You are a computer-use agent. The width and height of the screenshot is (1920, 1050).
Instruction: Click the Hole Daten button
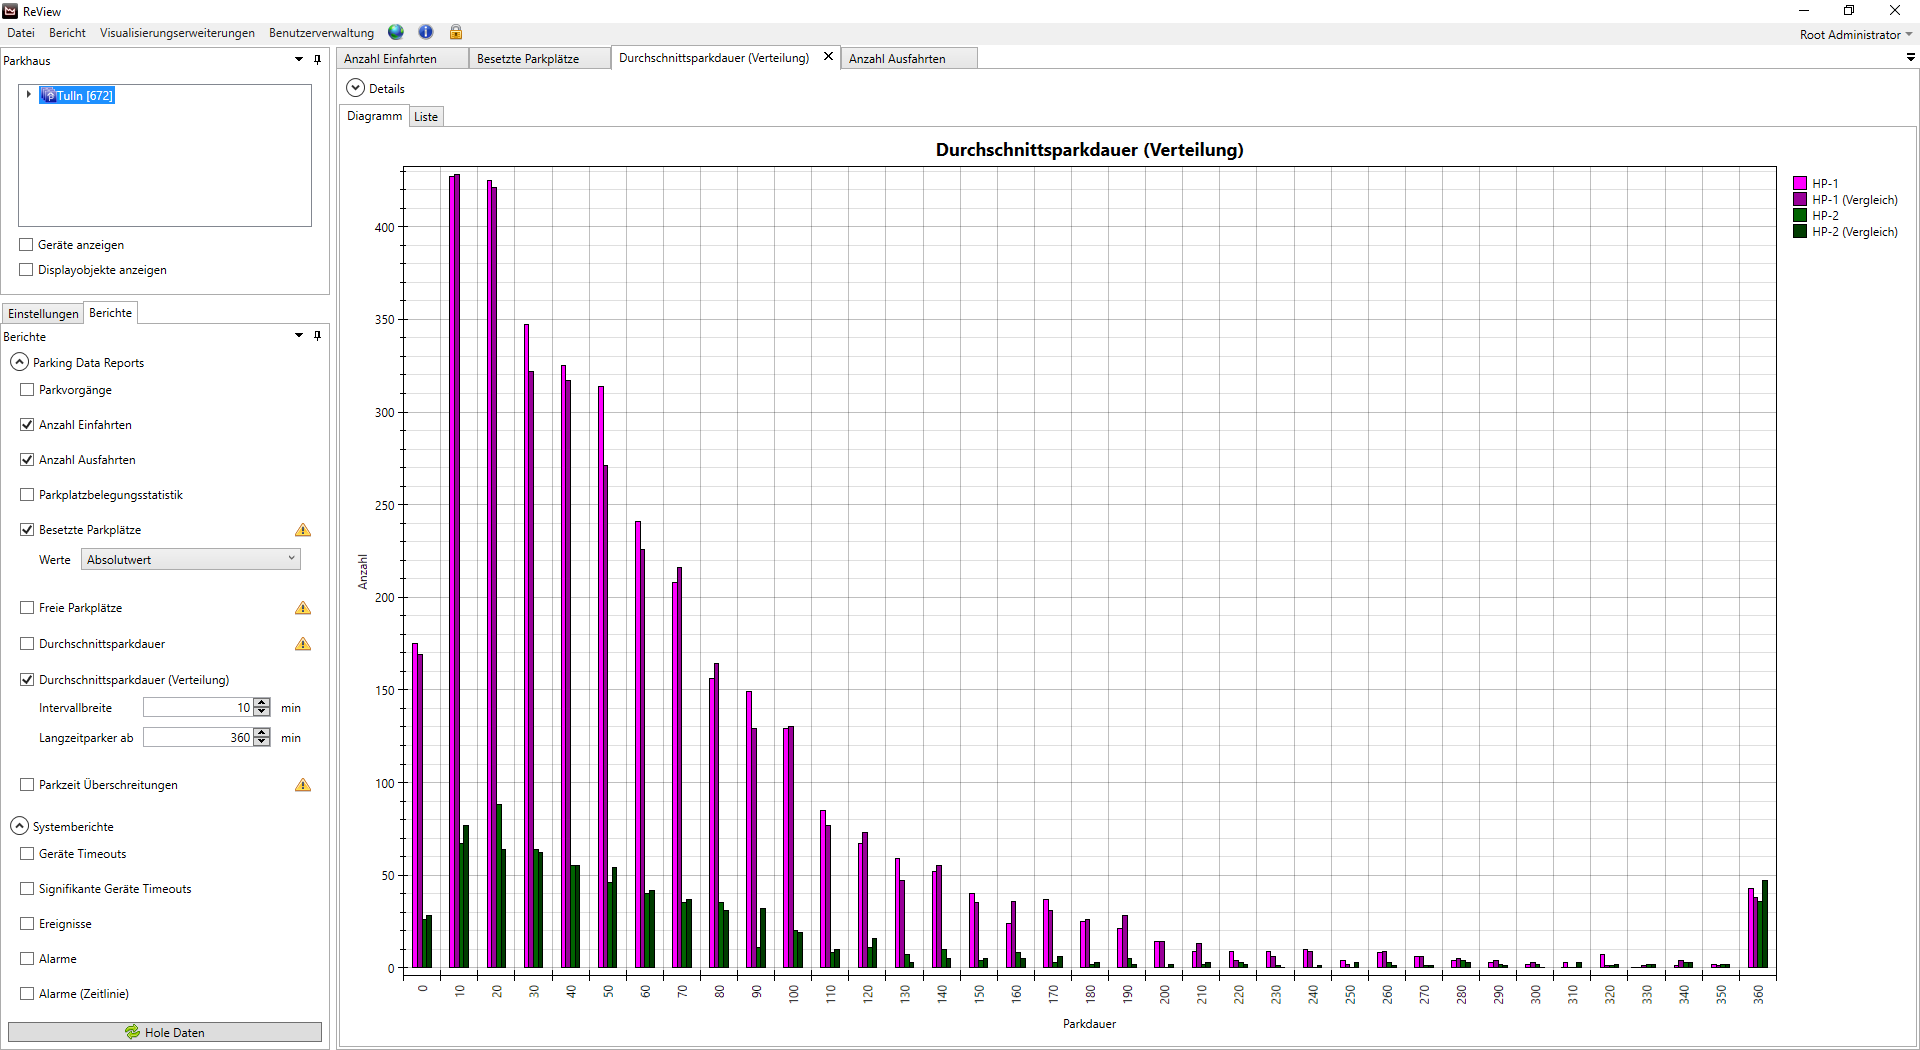click(165, 1032)
